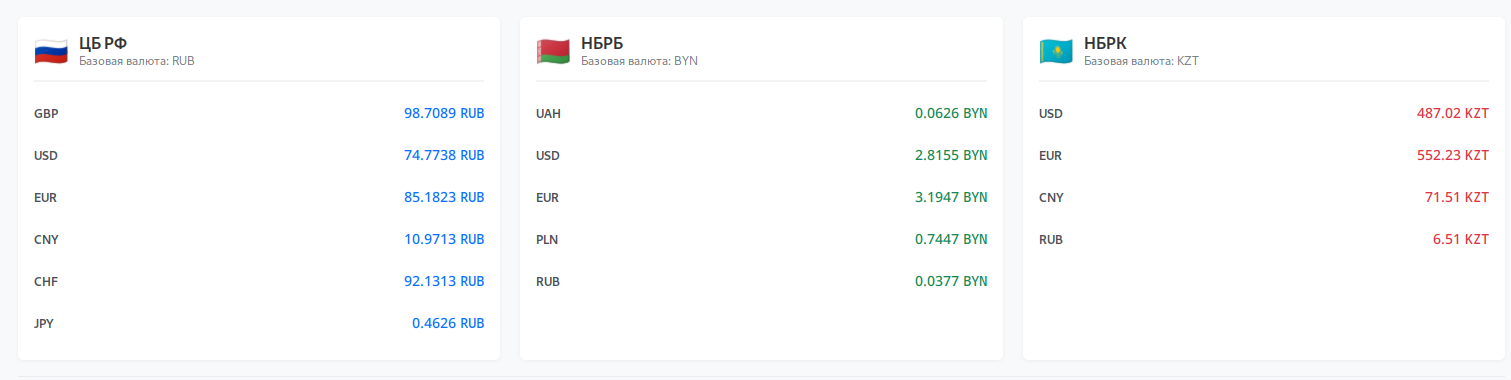Open the ЦБ РФ card heading
The width and height of the screenshot is (1511, 380).
tap(103, 43)
